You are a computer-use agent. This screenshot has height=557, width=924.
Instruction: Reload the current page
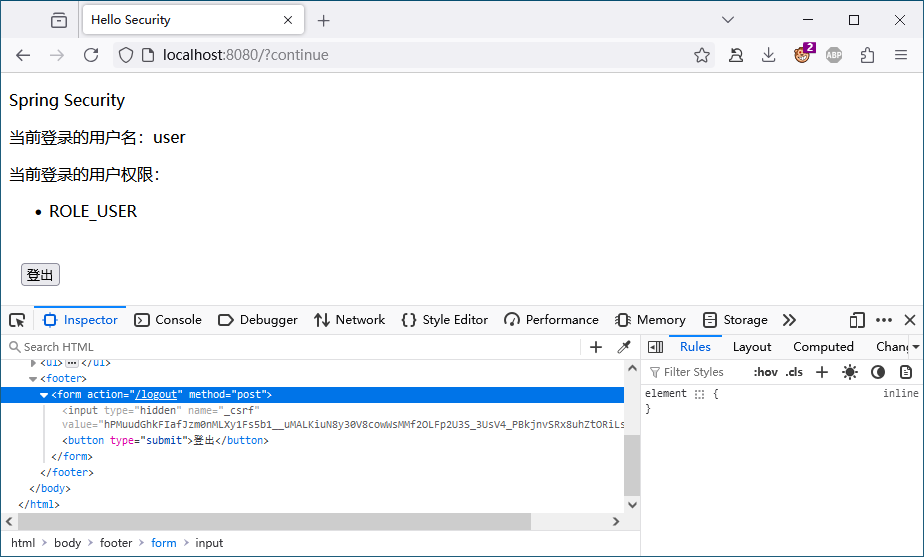pos(91,55)
